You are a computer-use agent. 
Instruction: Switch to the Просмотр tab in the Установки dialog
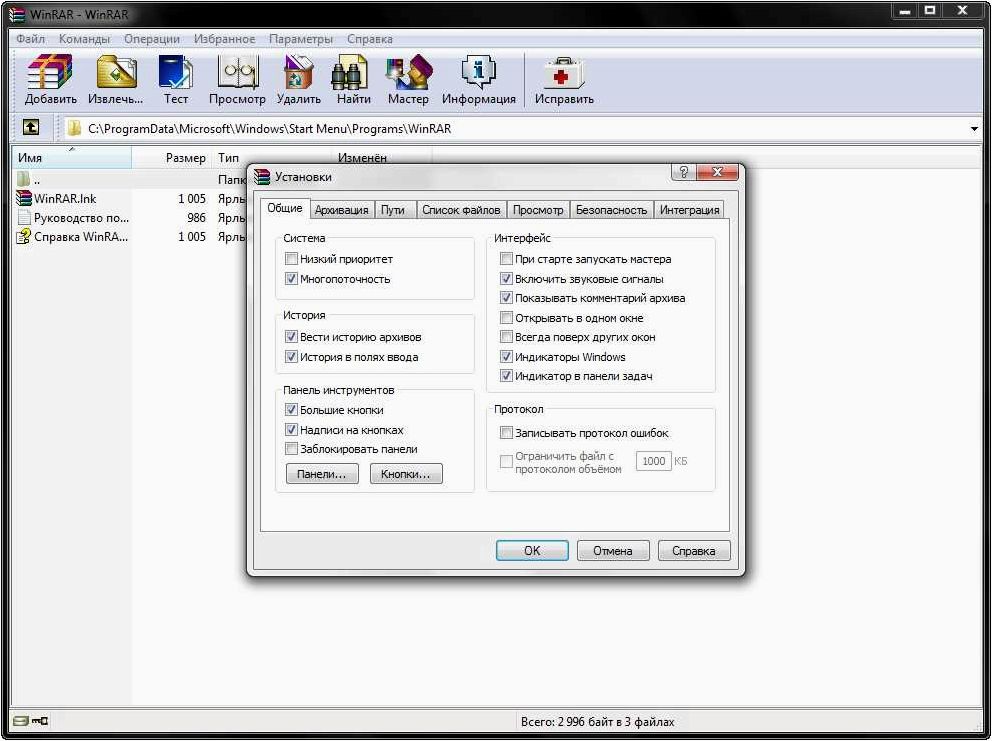coord(538,210)
